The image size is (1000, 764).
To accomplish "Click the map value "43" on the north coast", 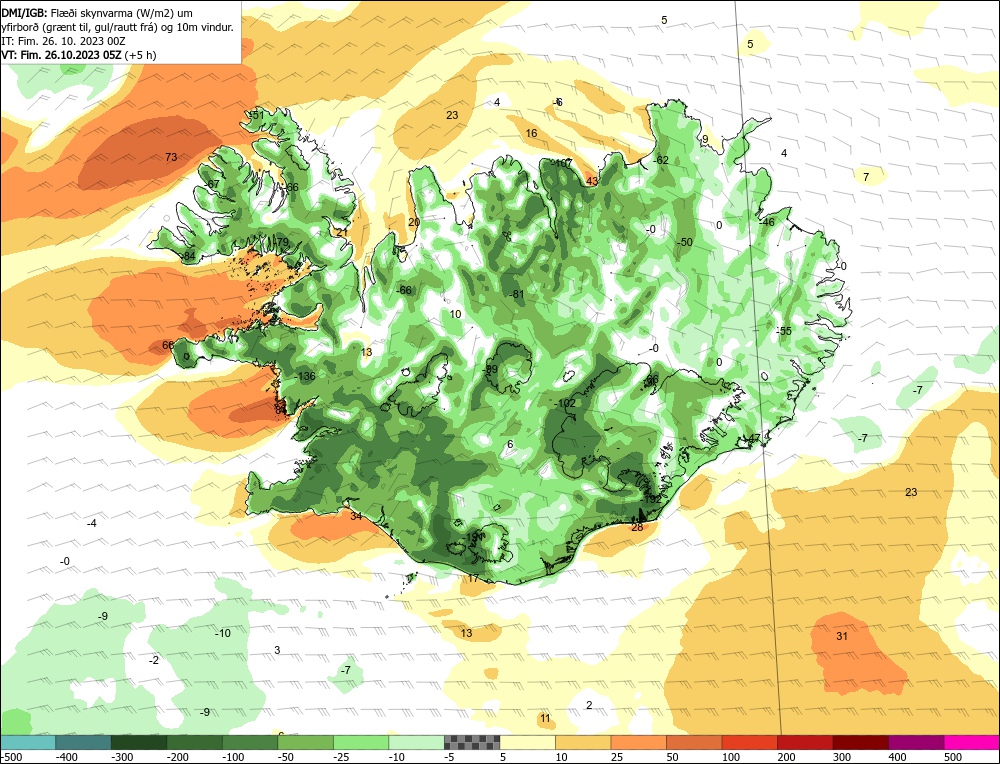I will (x=592, y=182).
